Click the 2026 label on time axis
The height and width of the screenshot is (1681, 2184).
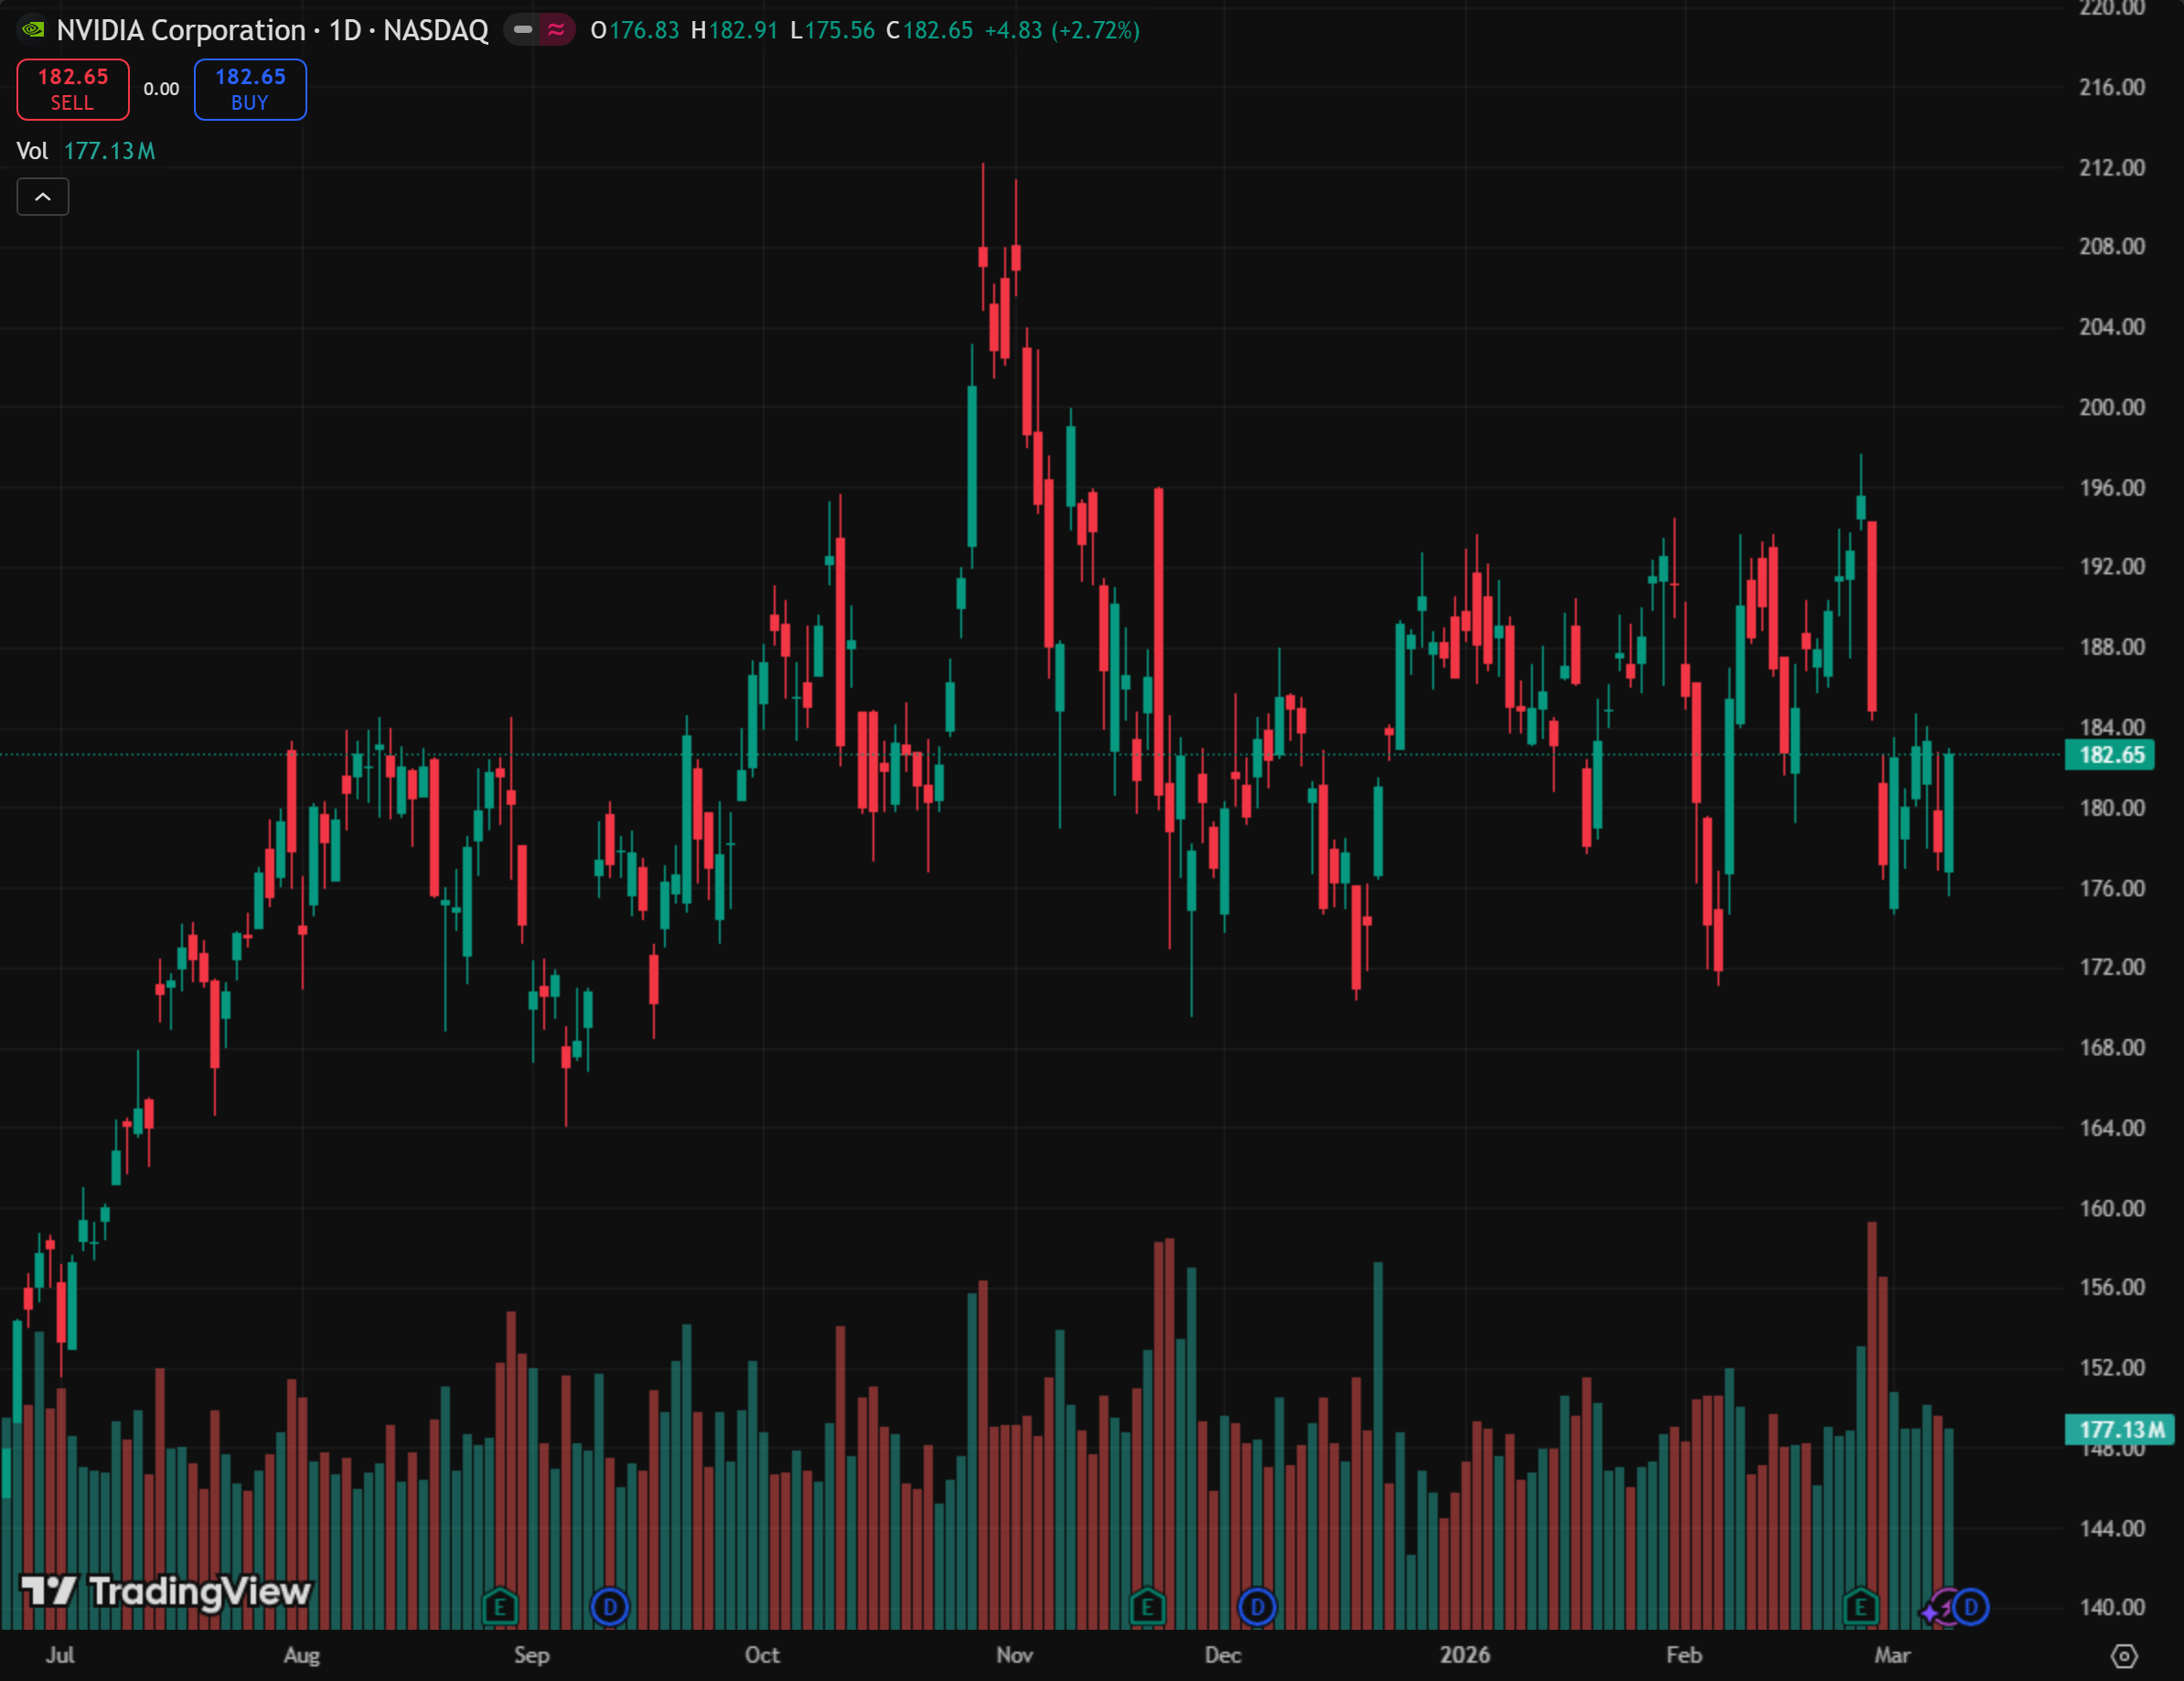coord(1464,1655)
